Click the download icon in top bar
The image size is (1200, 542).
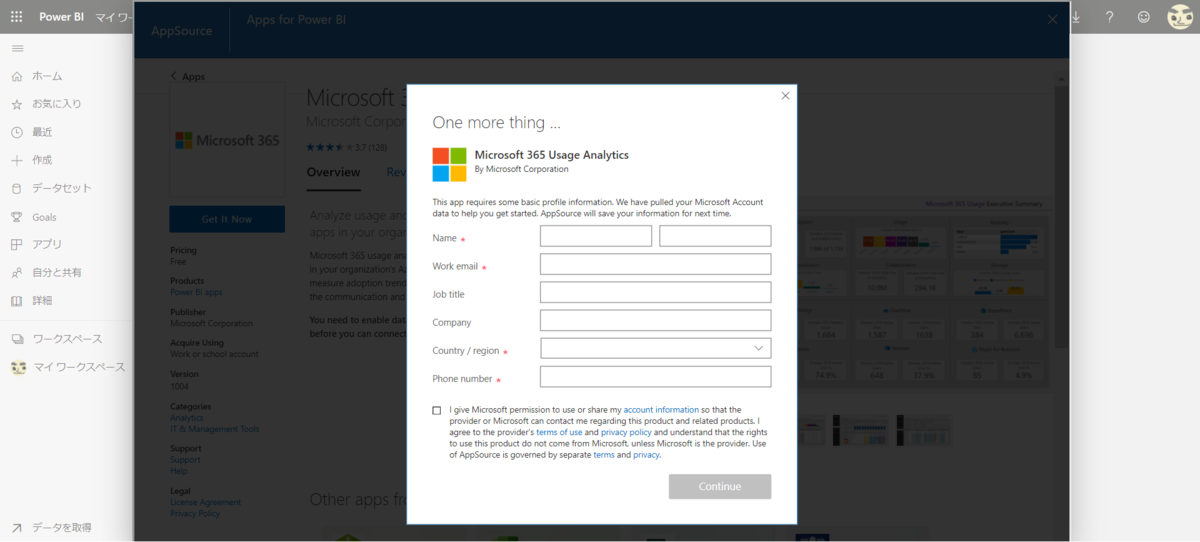pos(1077,17)
